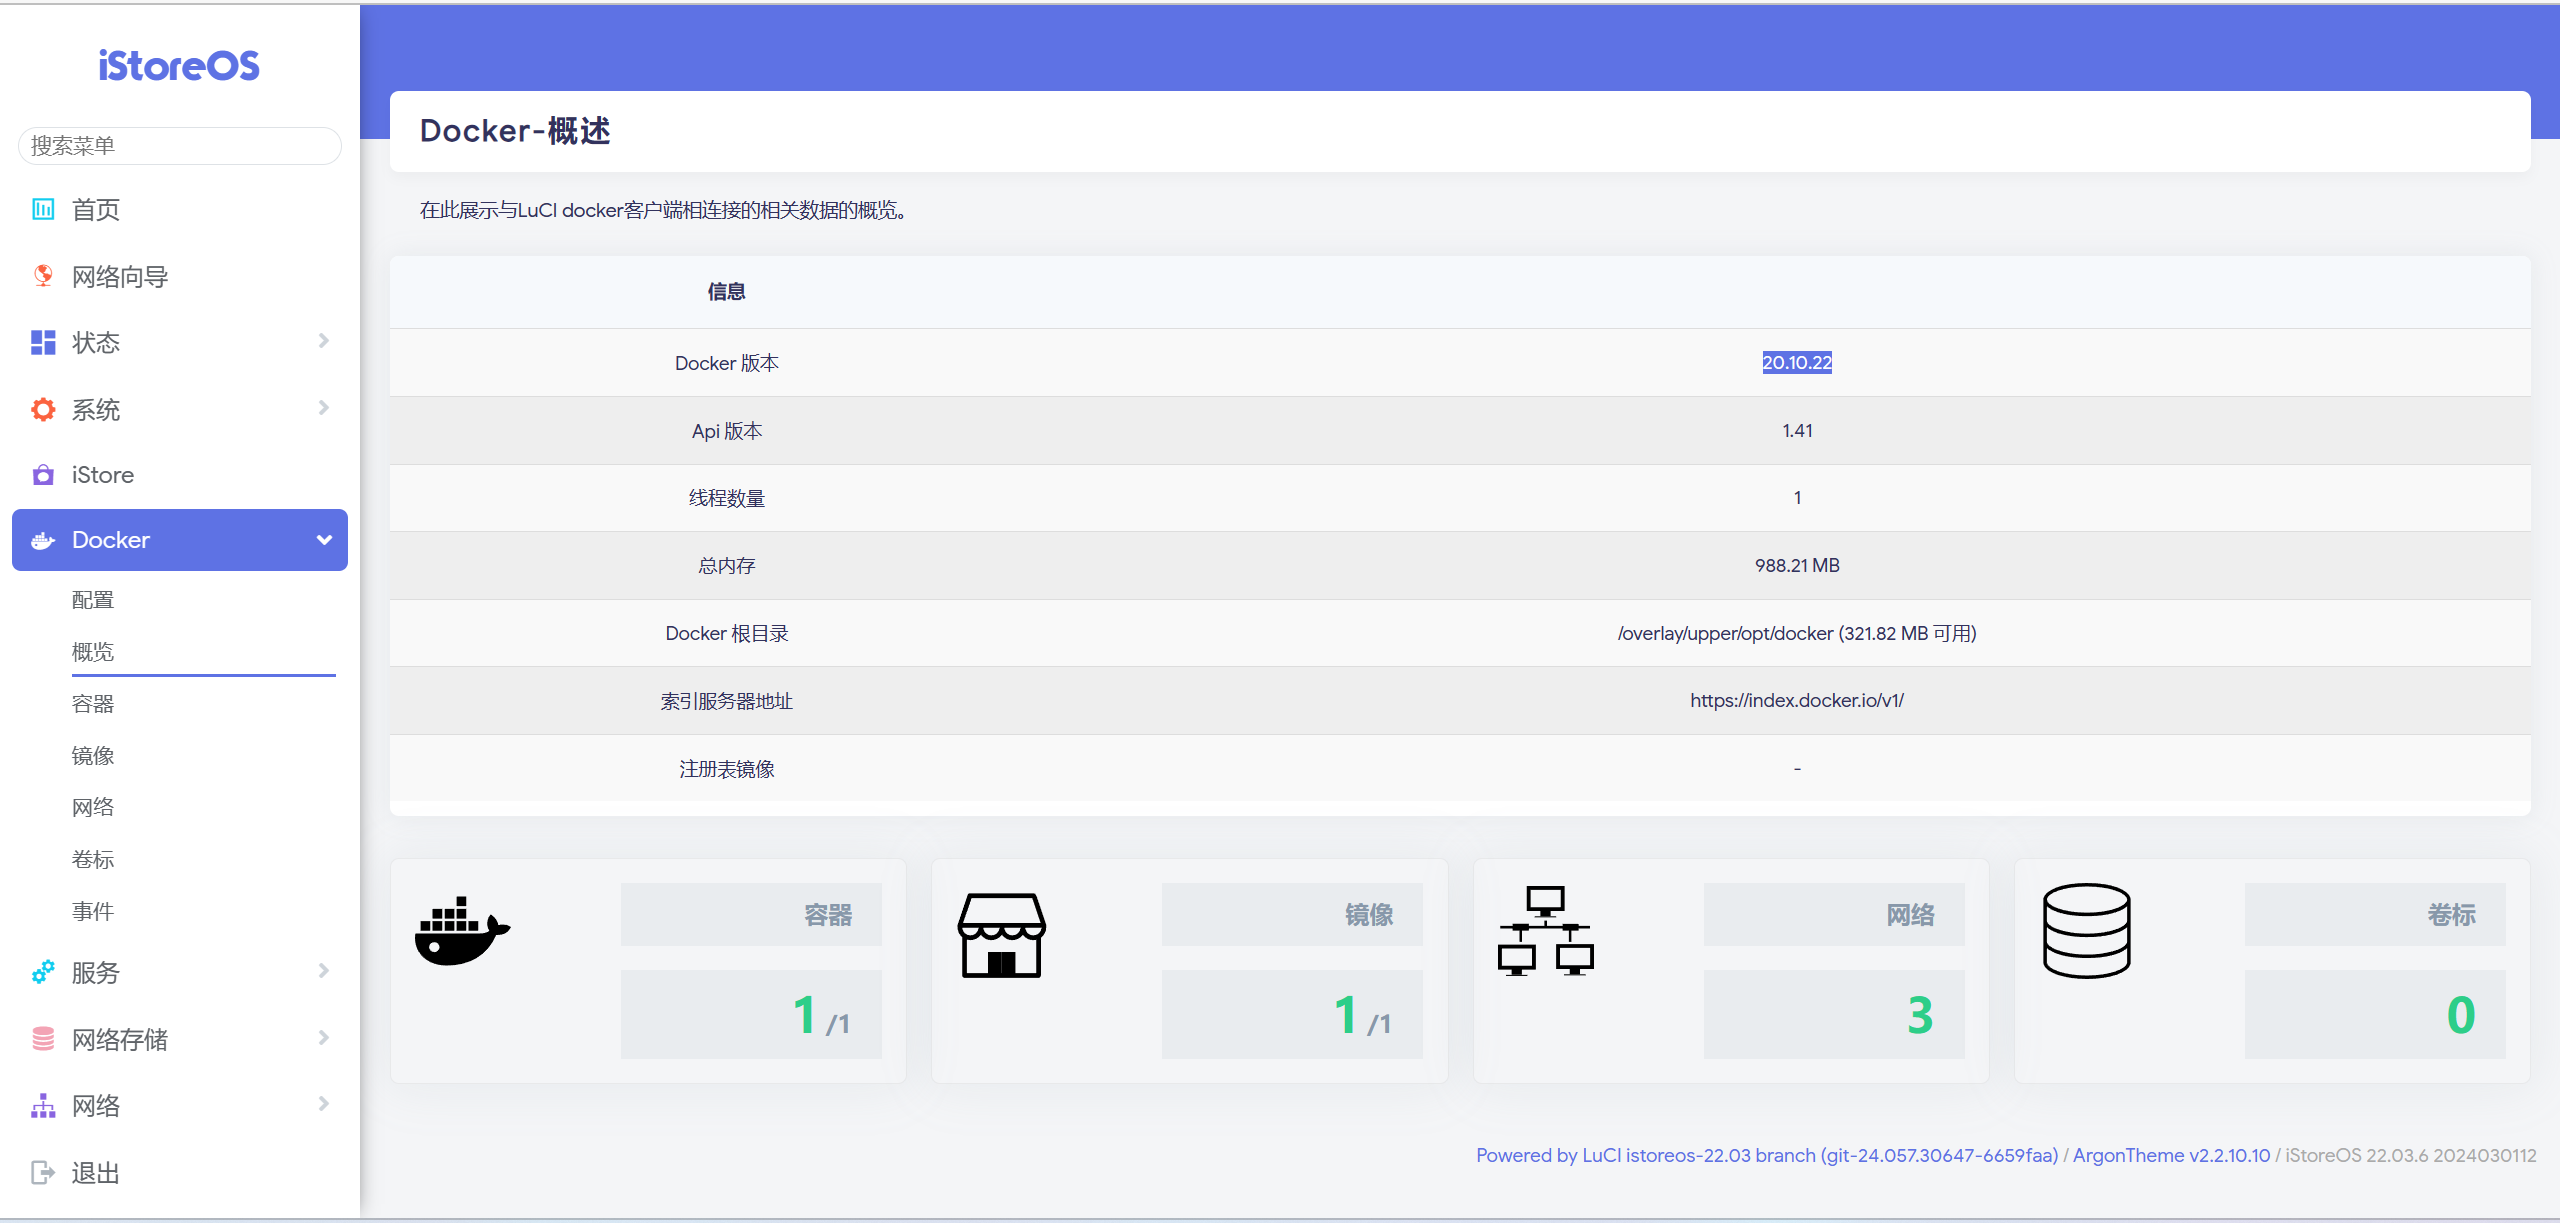Click the network topology icon

coord(1545,931)
